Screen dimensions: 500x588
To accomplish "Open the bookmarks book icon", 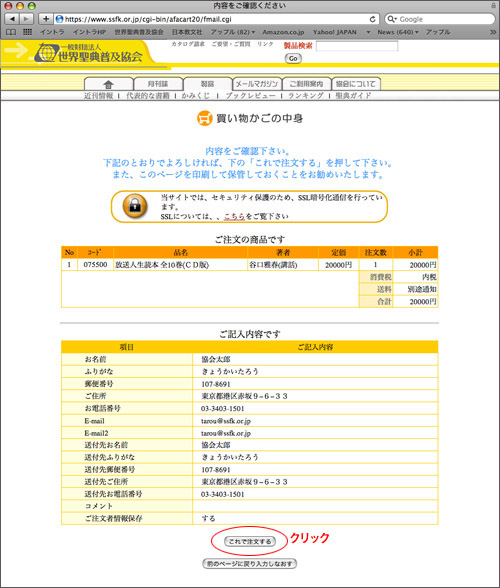I will [x=11, y=32].
